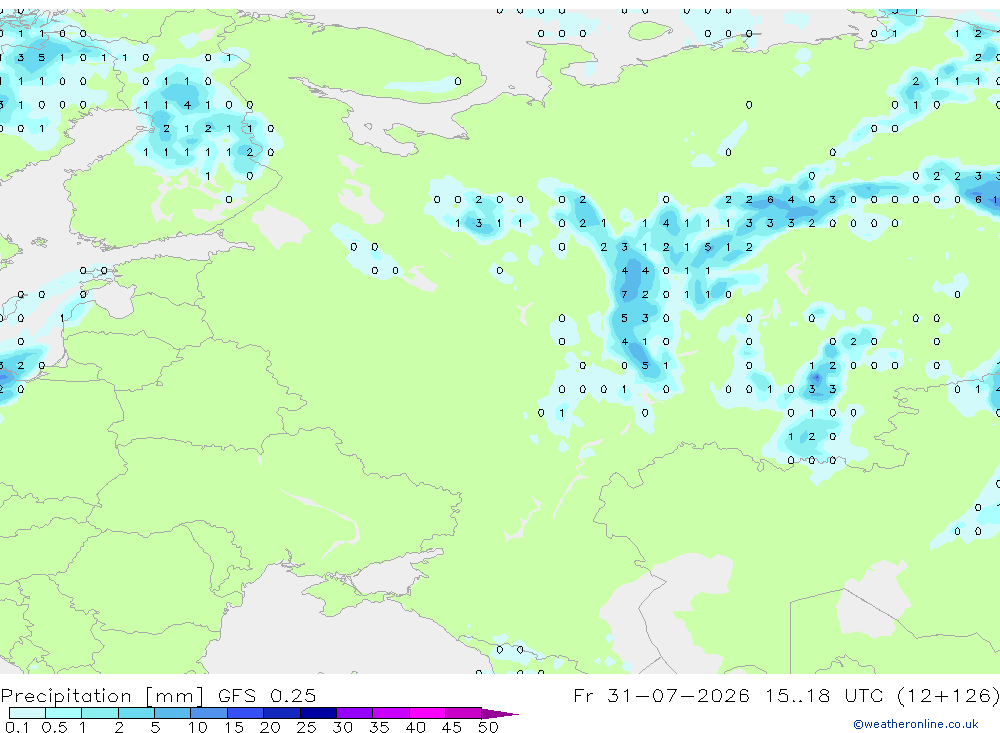
Task: Click the 1–2 mm legend color swatch
Action: coord(100,713)
